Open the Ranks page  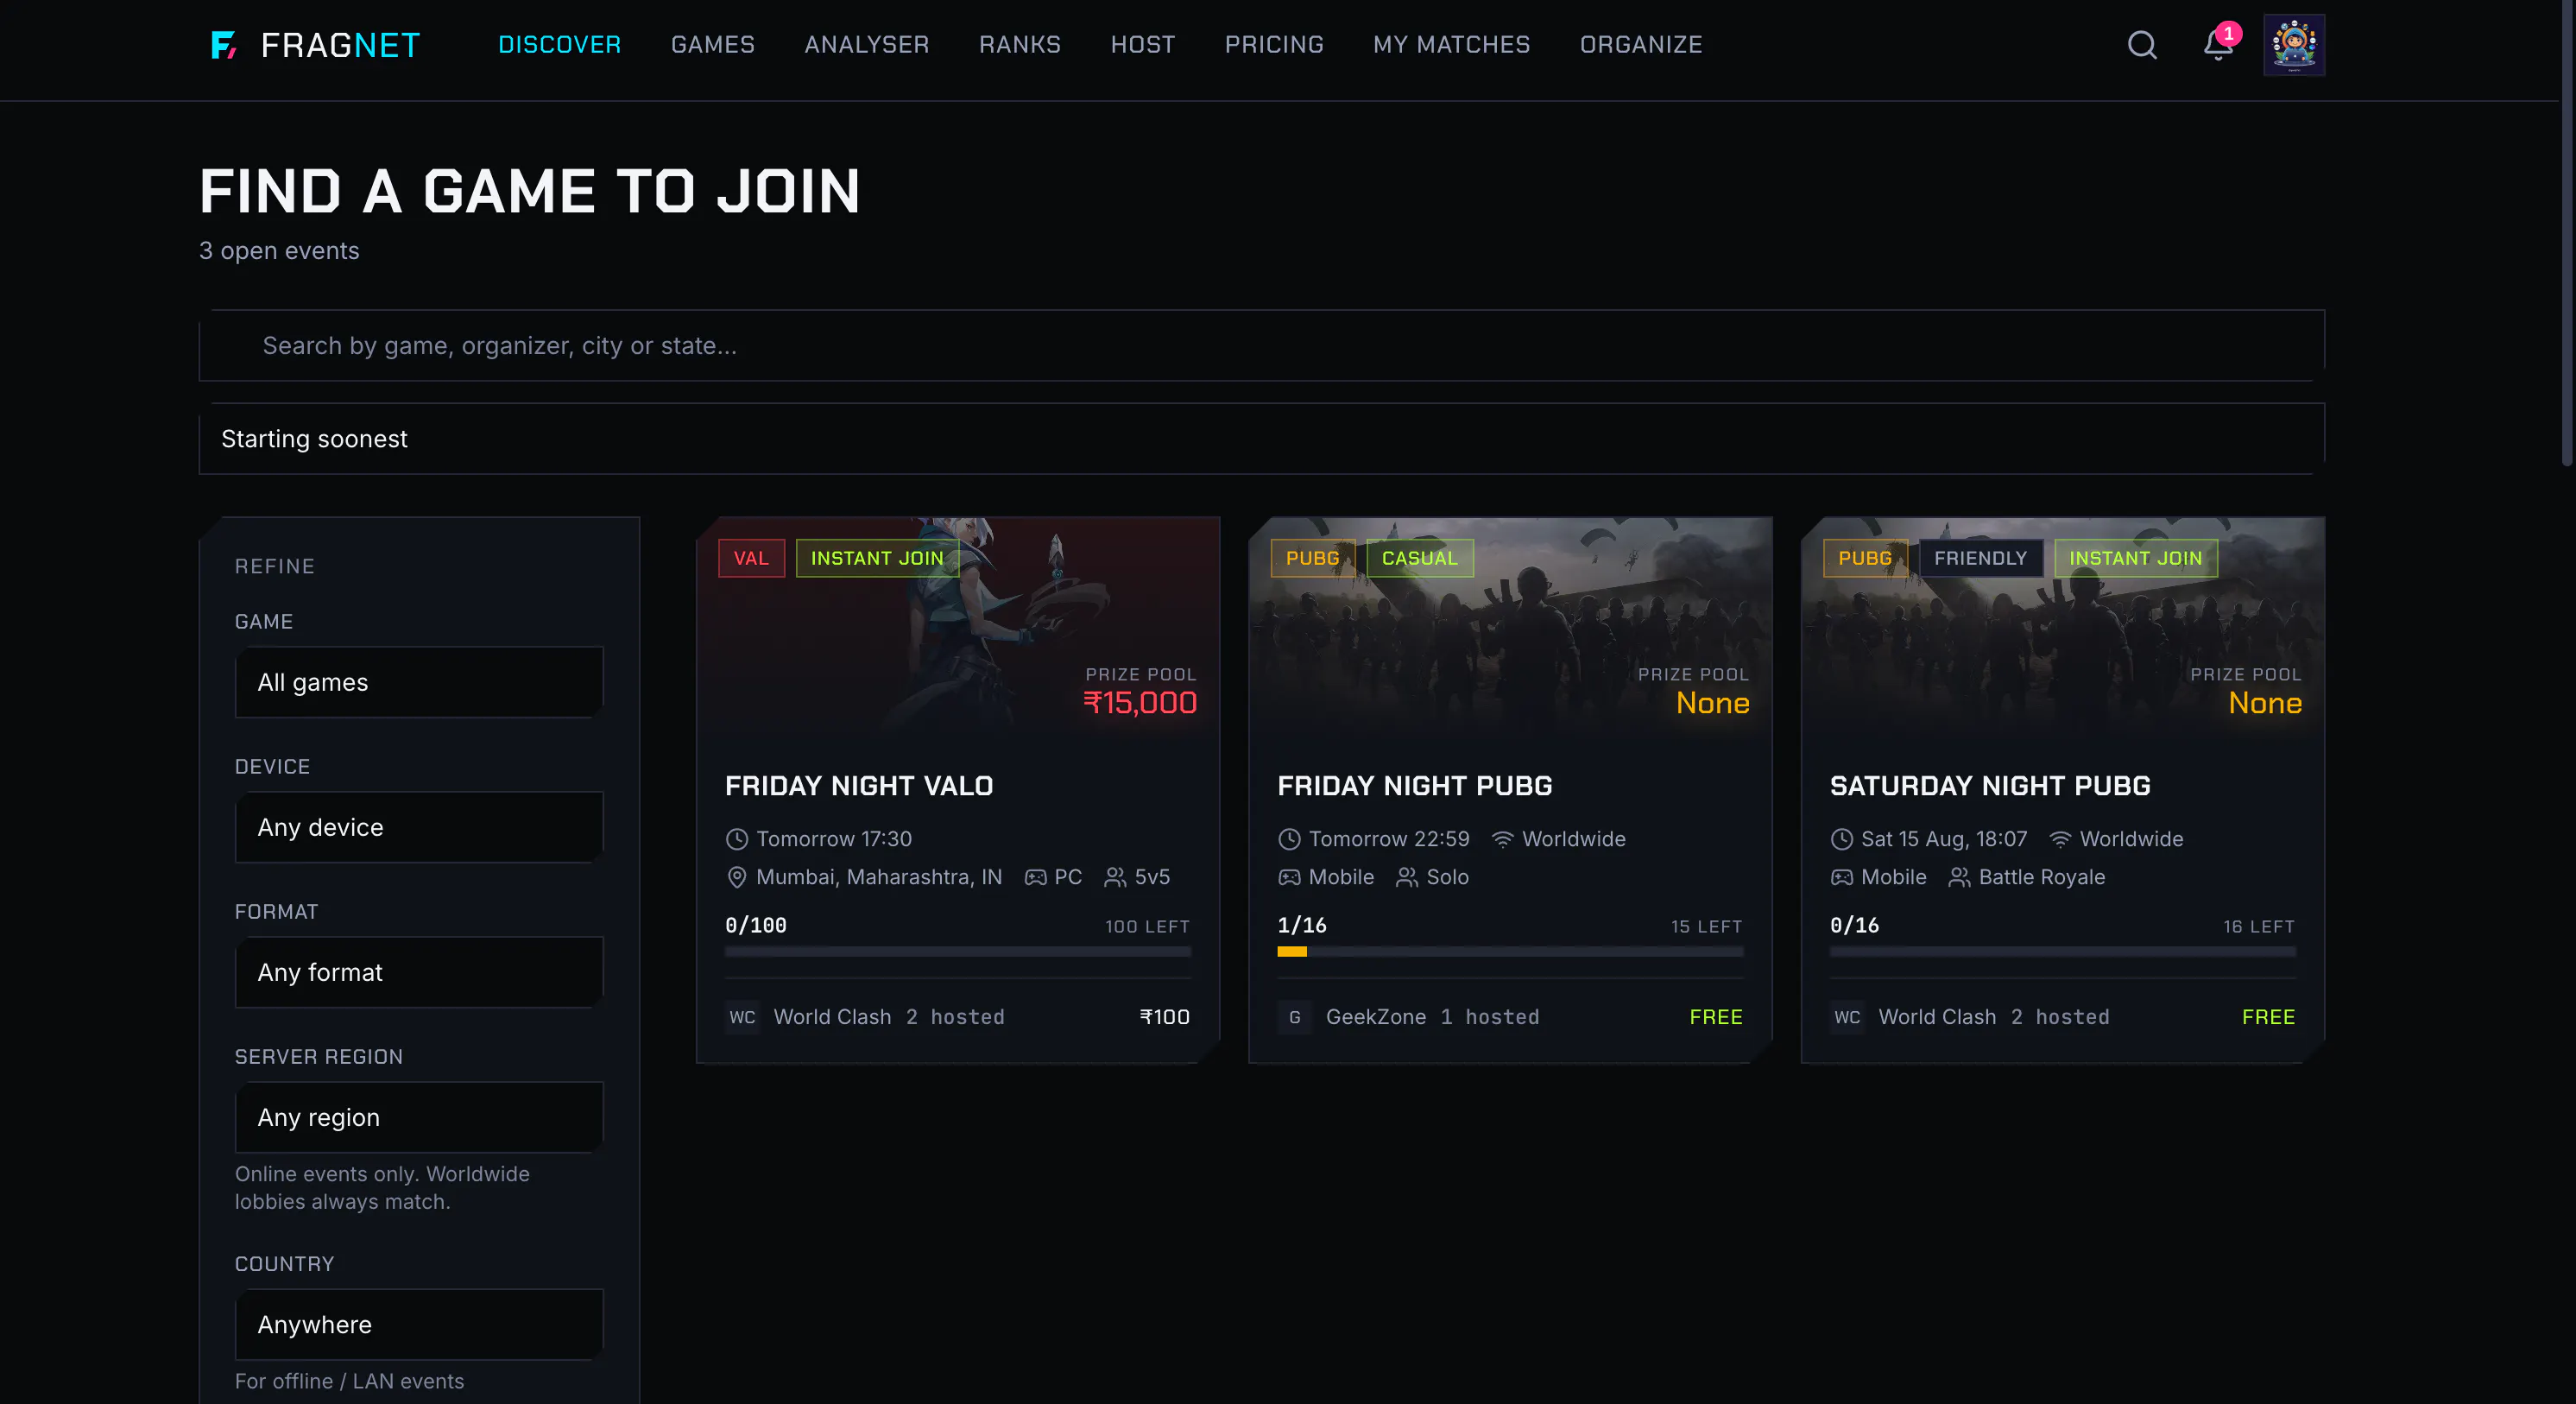tap(1020, 45)
